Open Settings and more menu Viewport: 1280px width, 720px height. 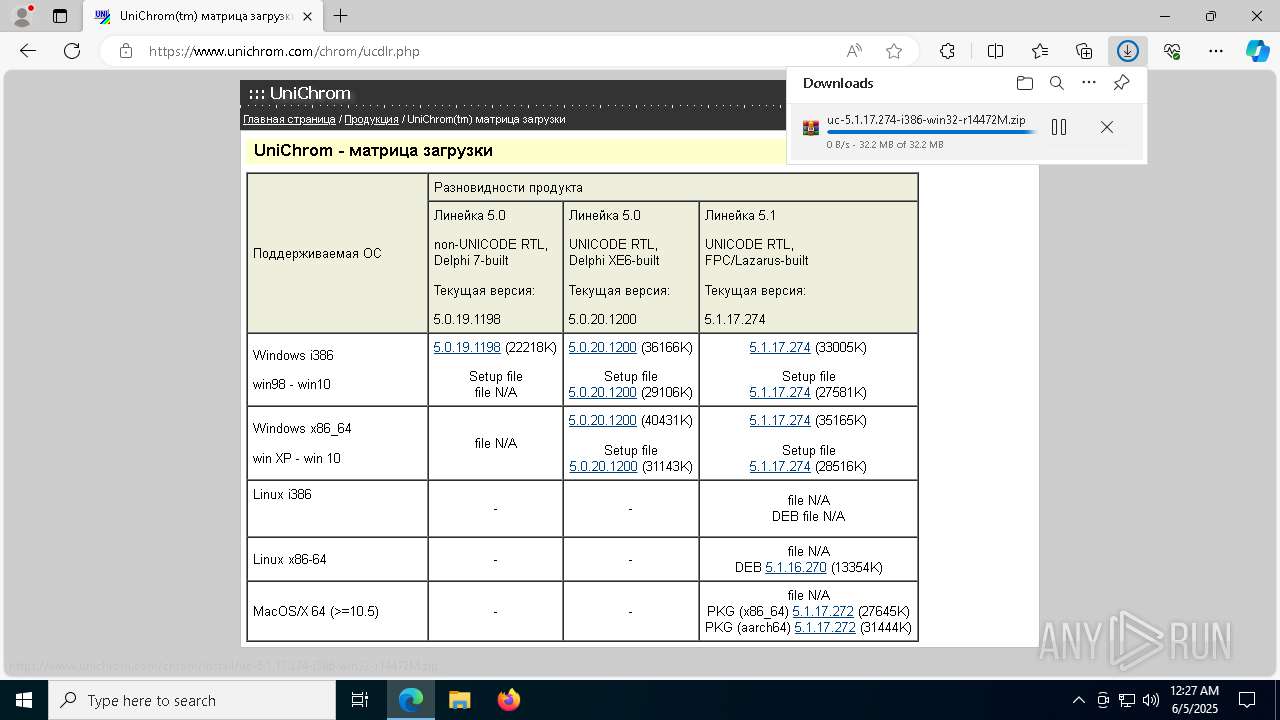click(1216, 51)
